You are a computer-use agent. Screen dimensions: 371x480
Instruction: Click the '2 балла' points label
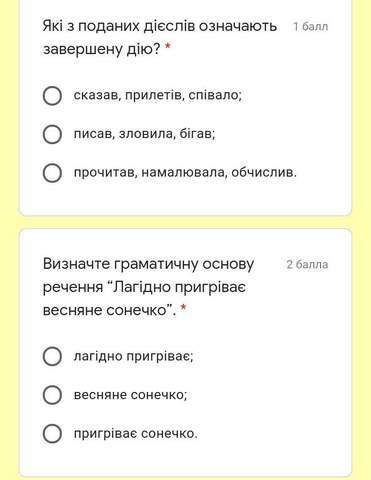(307, 264)
